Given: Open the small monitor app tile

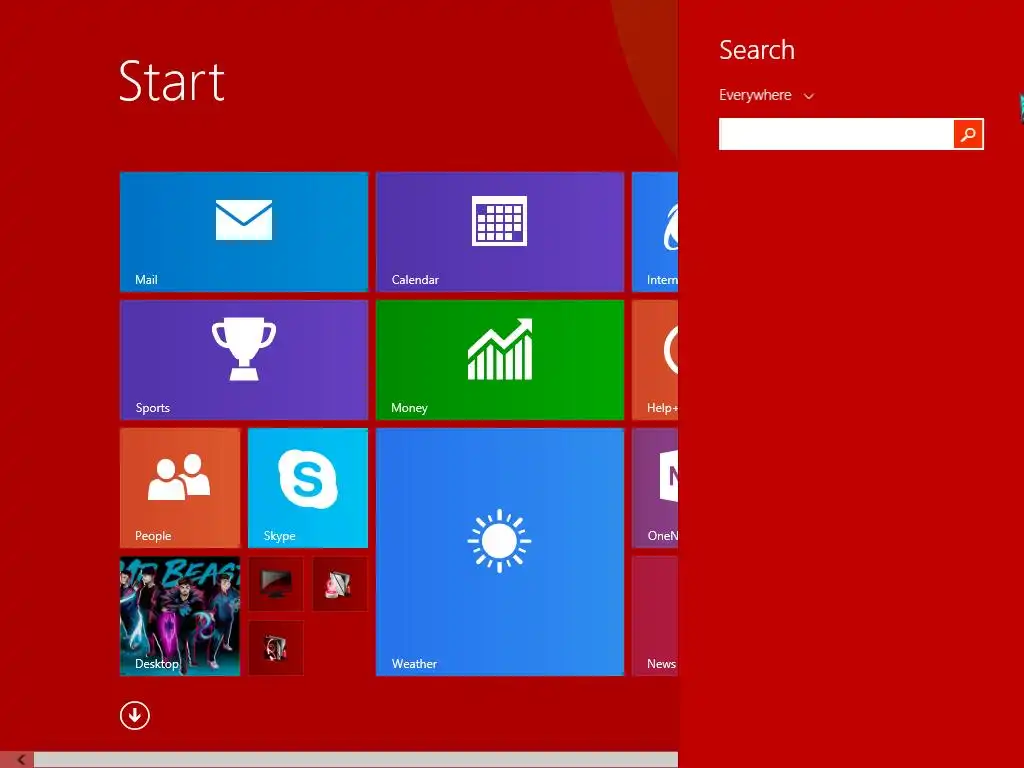Looking at the screenshot, I should click(276, 584).
